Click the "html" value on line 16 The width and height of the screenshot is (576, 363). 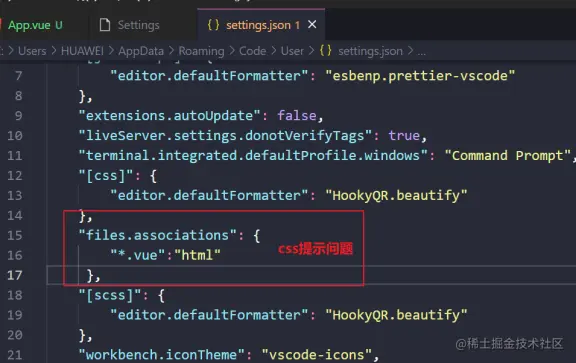[197, 255]
